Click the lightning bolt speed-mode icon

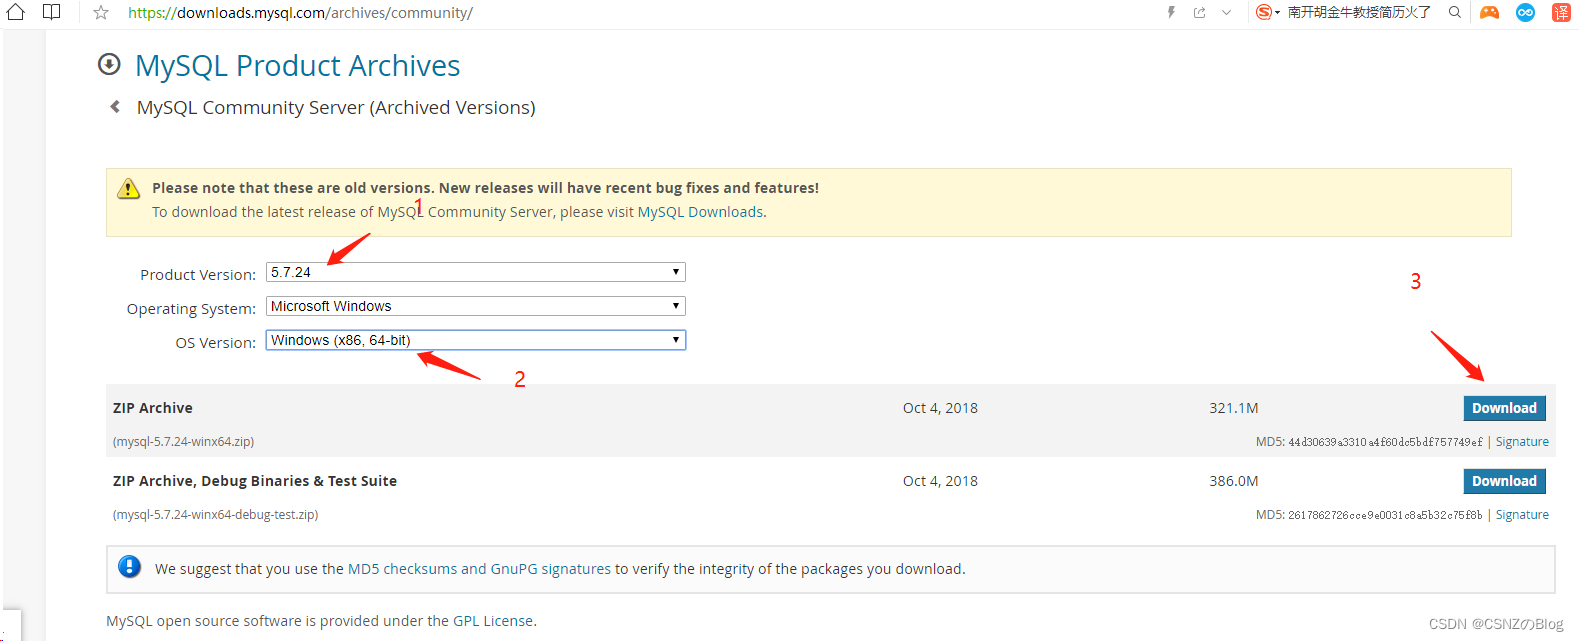click(1171, 12)
